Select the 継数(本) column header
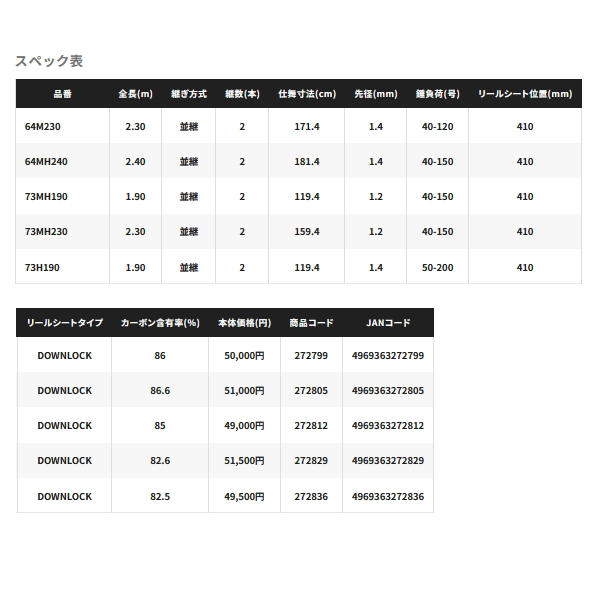Image resolution: width=600 pixels, height=600 pixels. pos(242,94)
